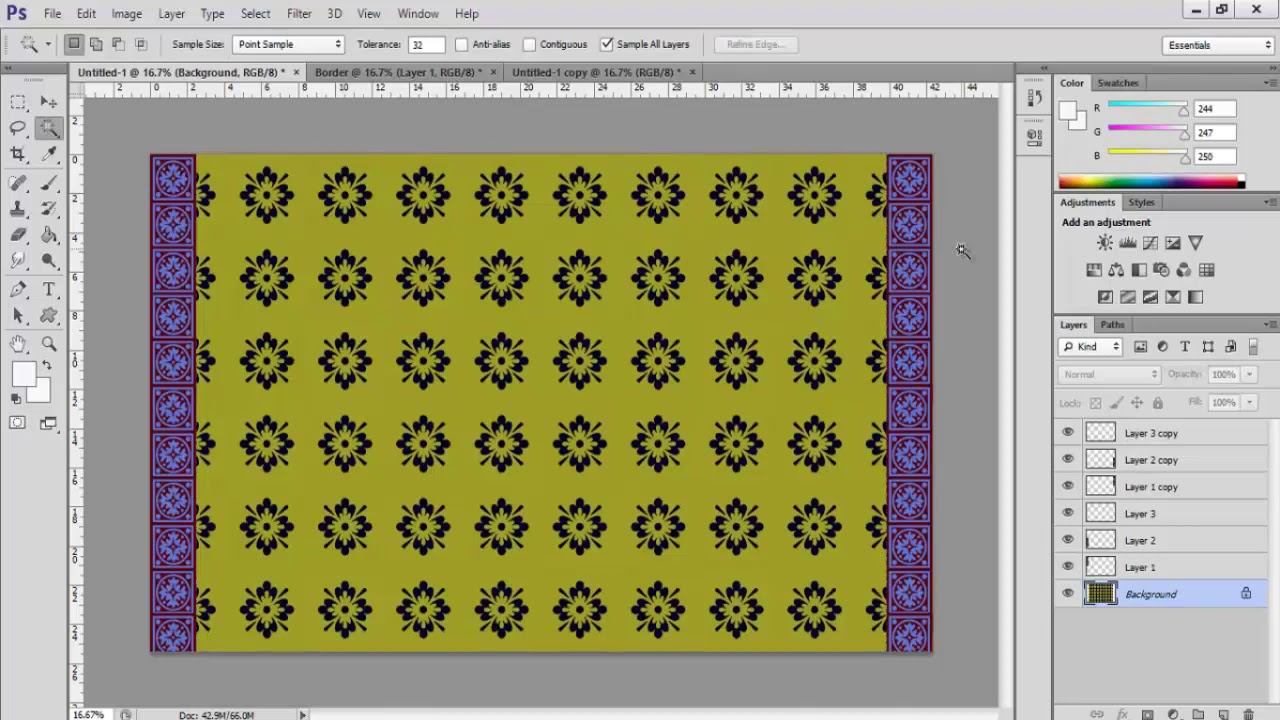Select the Zoom tool

[x=48, y=345]
